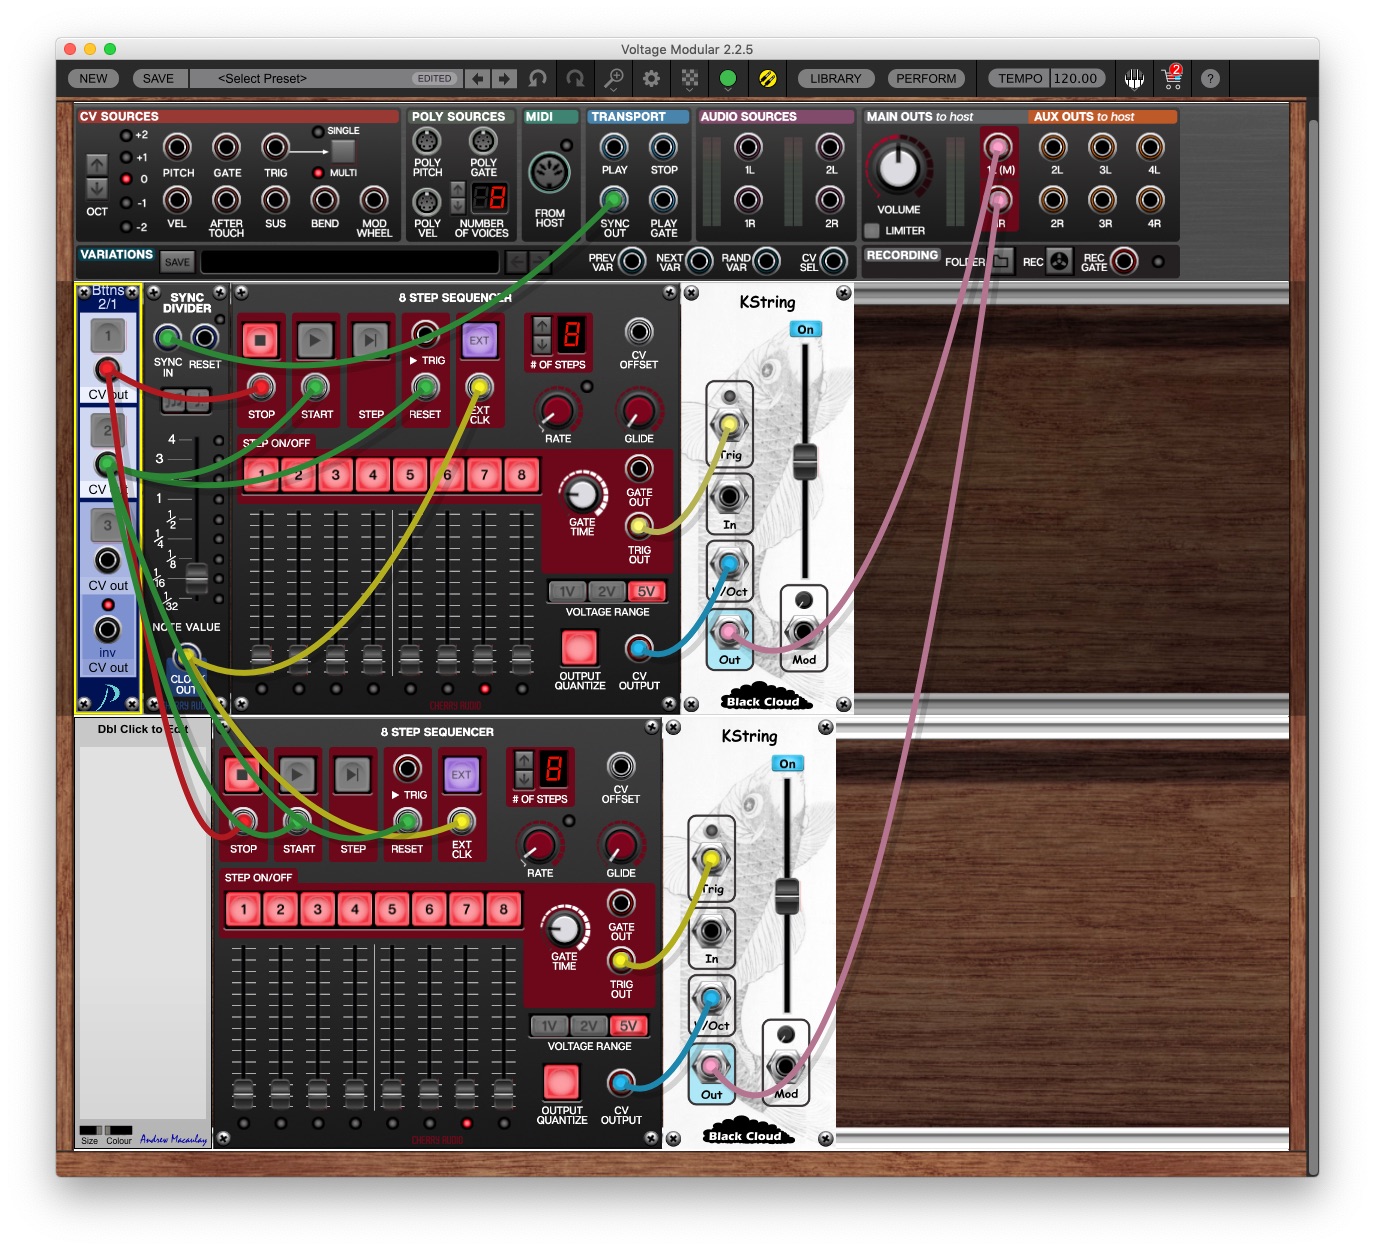The height and width of the screenshot is (1251, 1375).
Task: Switch to PERFORM view
Action: [926, 78]
